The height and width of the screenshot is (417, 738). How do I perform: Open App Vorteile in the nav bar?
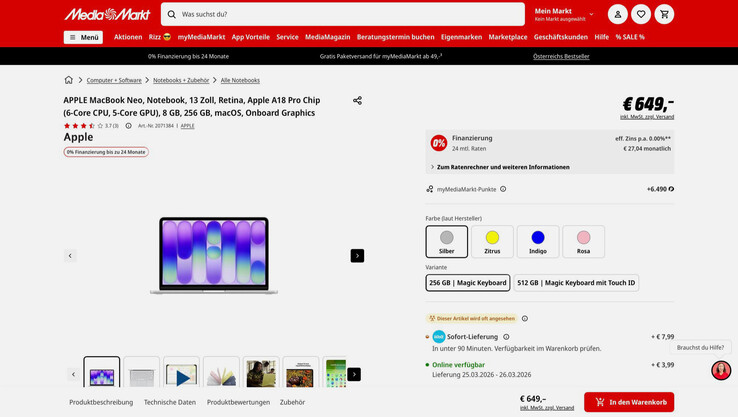(251, 37)
